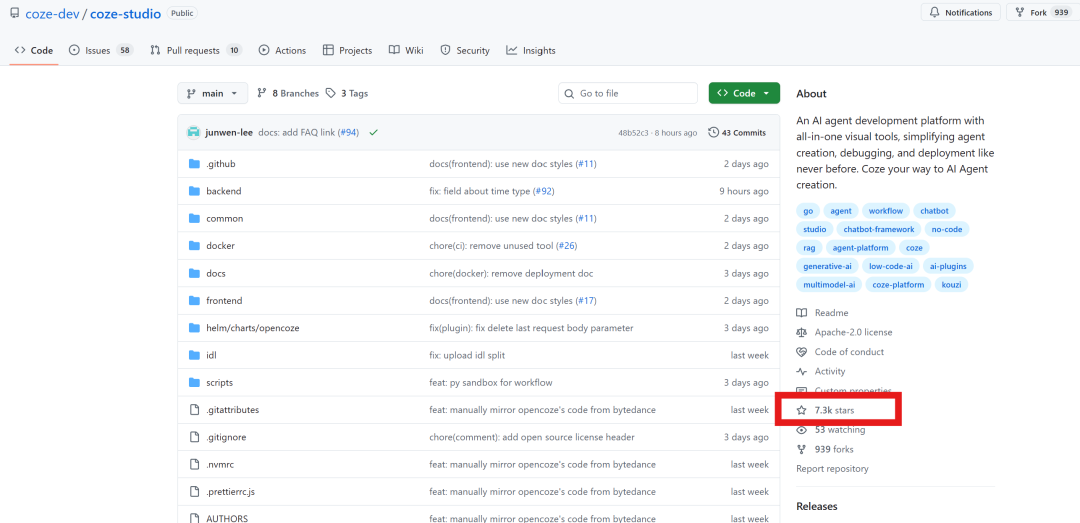Click the .gitignore file icon
This screenshot has height=523, width=1080.
pos(195,437)
